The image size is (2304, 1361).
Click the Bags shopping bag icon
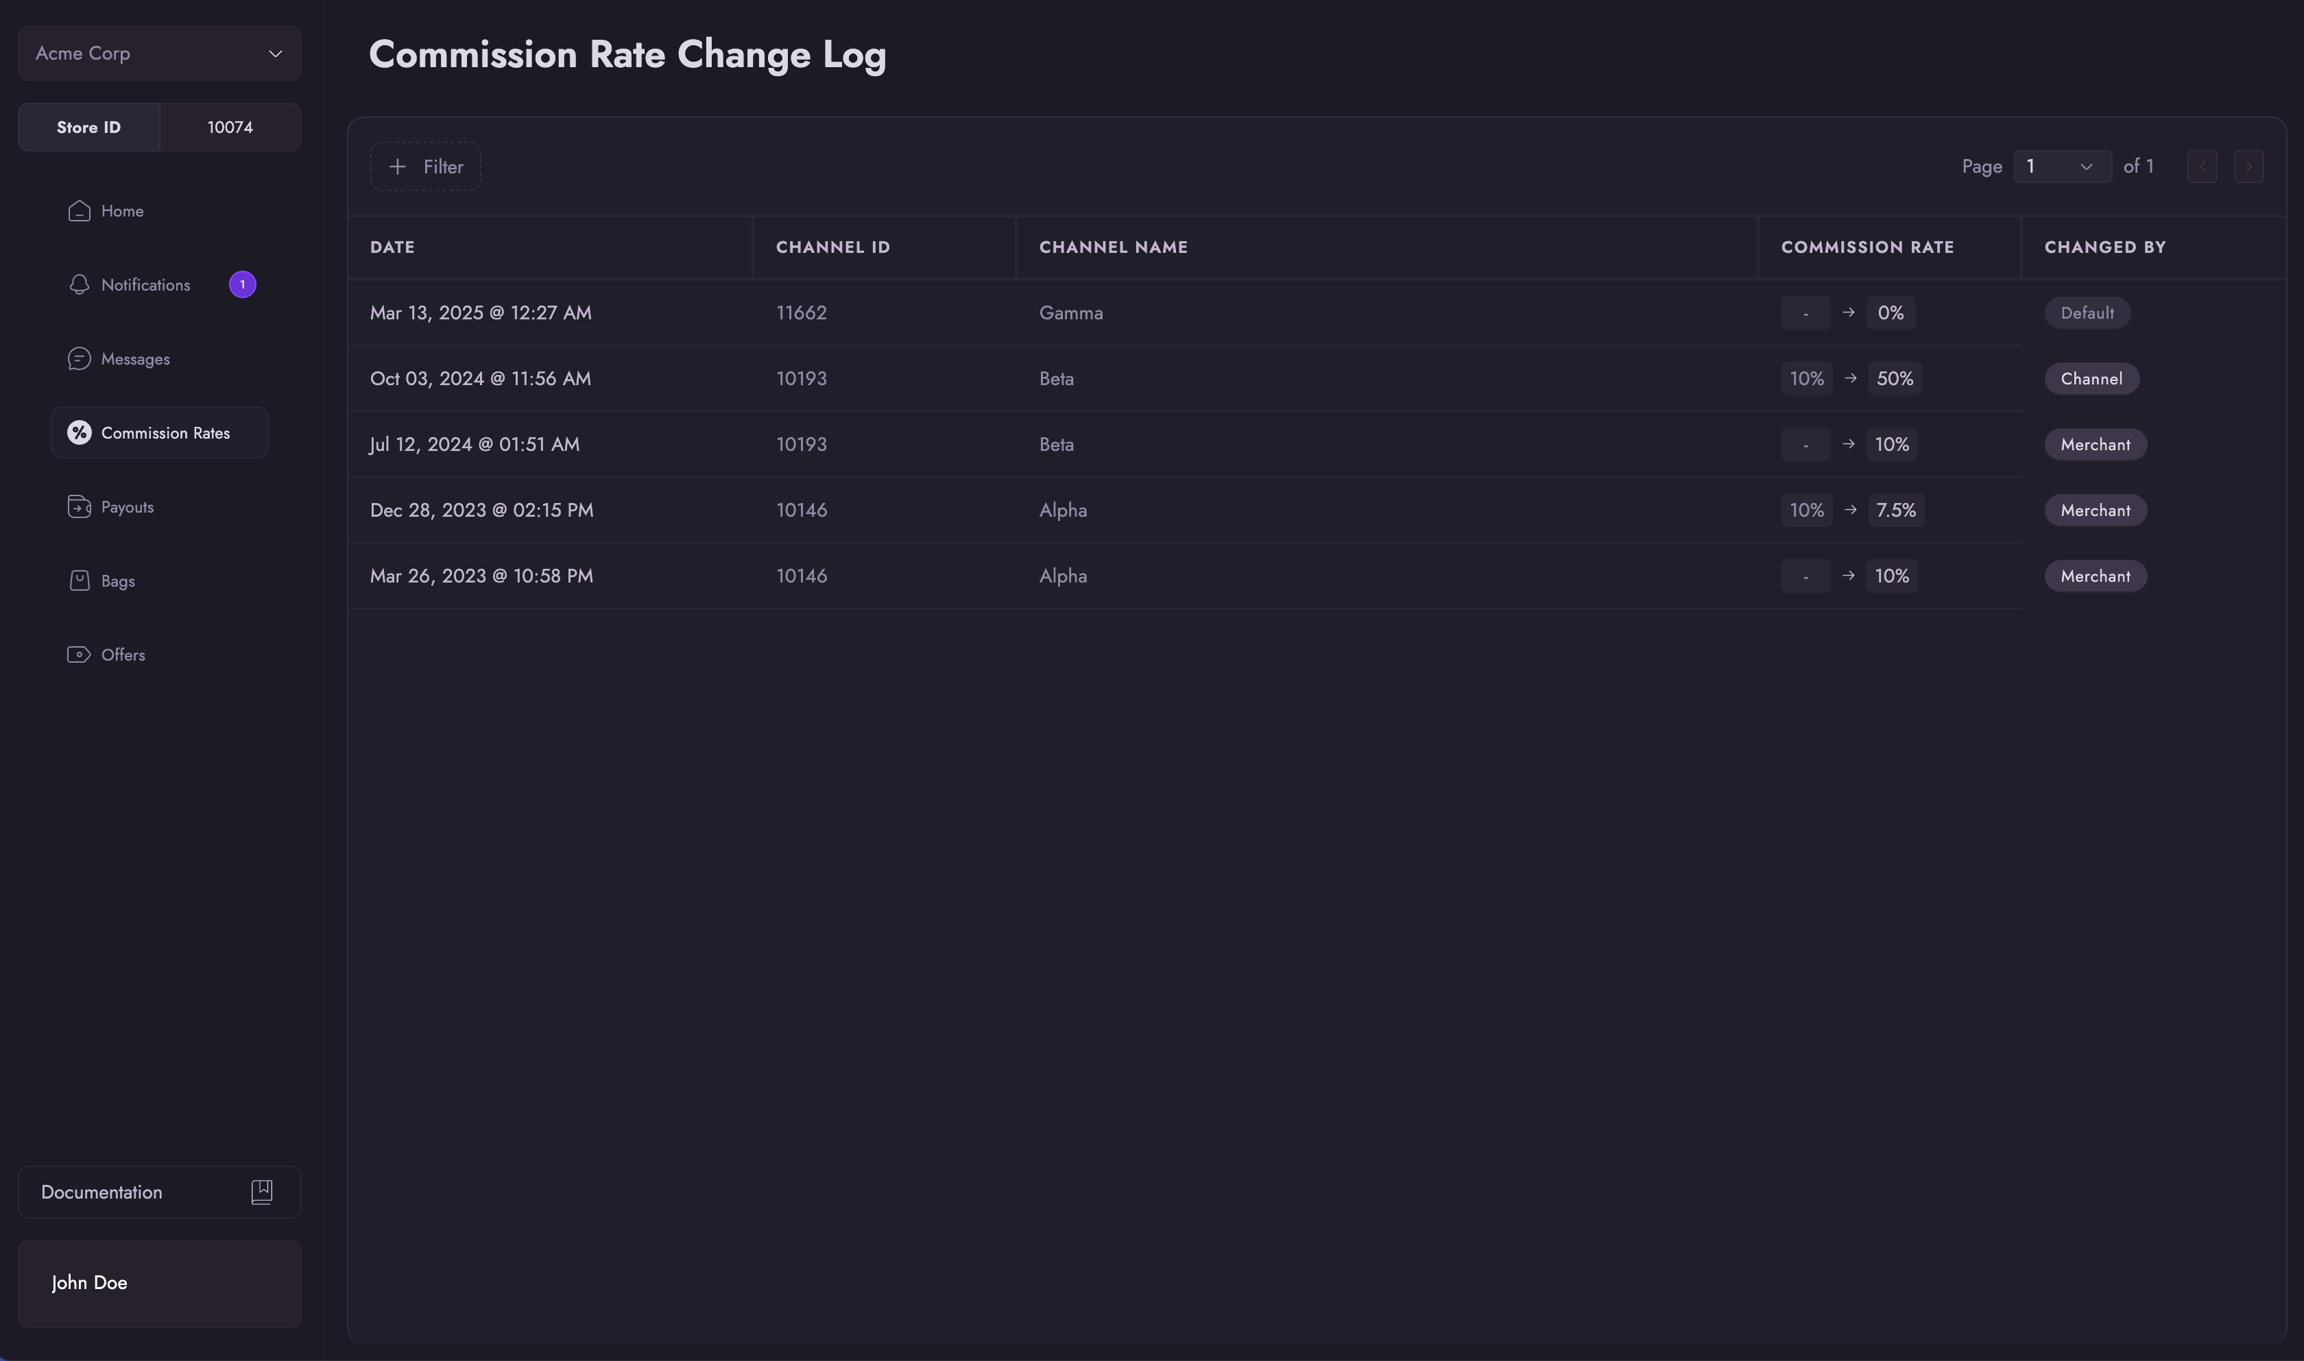(79, 581)
